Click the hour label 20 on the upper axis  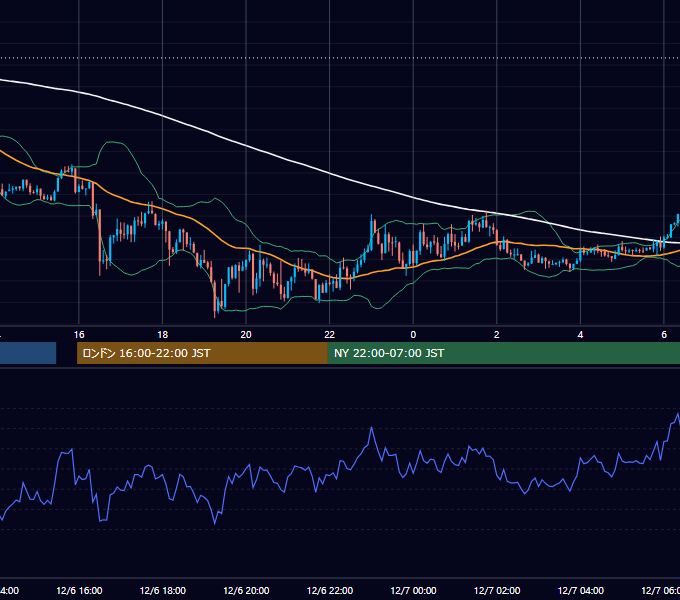tap(246, 335)
